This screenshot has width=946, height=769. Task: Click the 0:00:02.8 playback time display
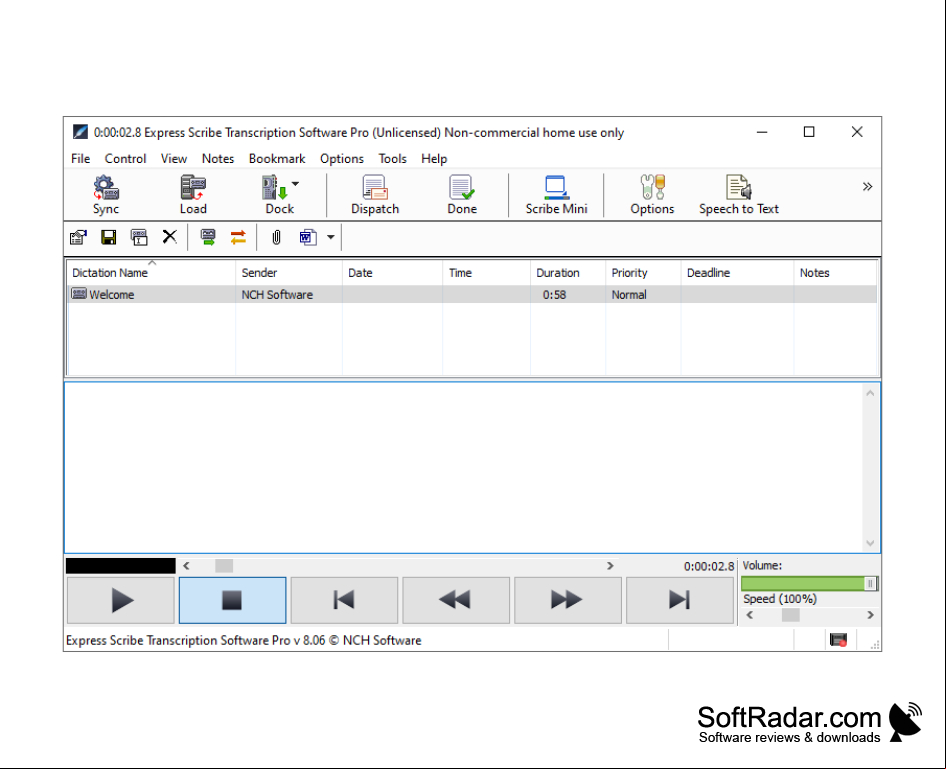click(x=708, y=566)
